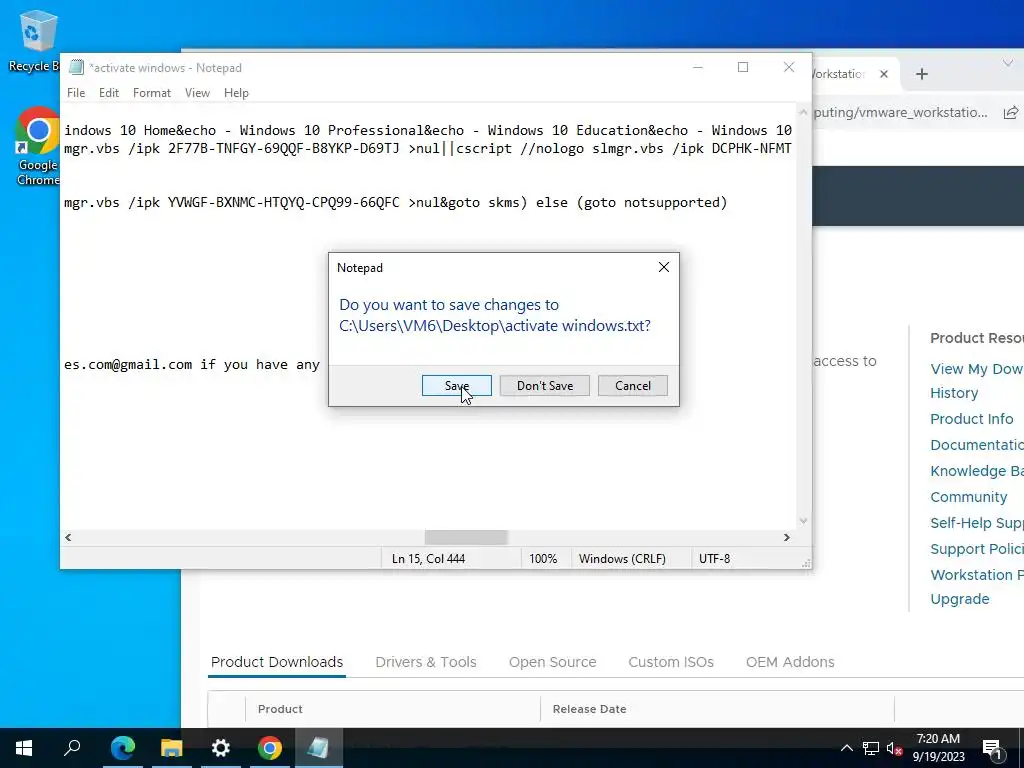Screen dimensions: 1024x768
Task: Click the network tray icon
Action: [871, 748]
